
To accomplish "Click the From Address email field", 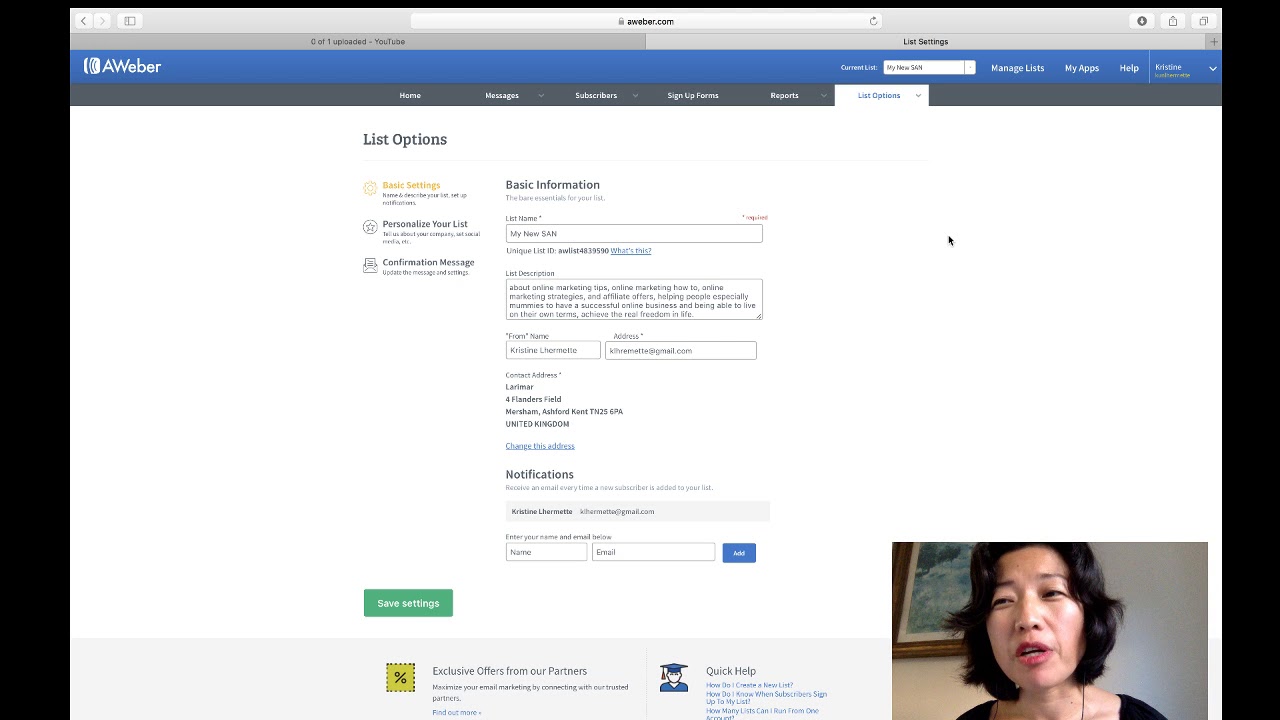I will (681, 350).
